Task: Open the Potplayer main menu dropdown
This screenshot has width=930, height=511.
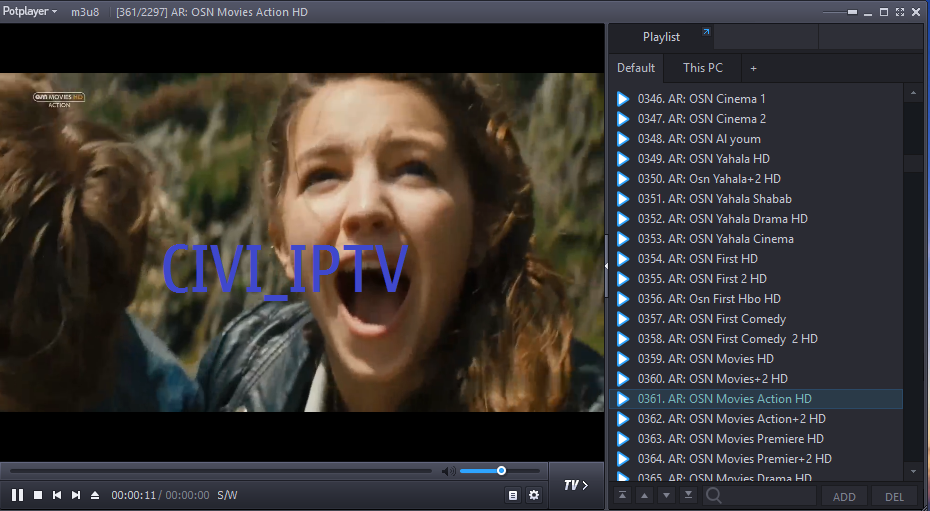Action: coord(30,11)
